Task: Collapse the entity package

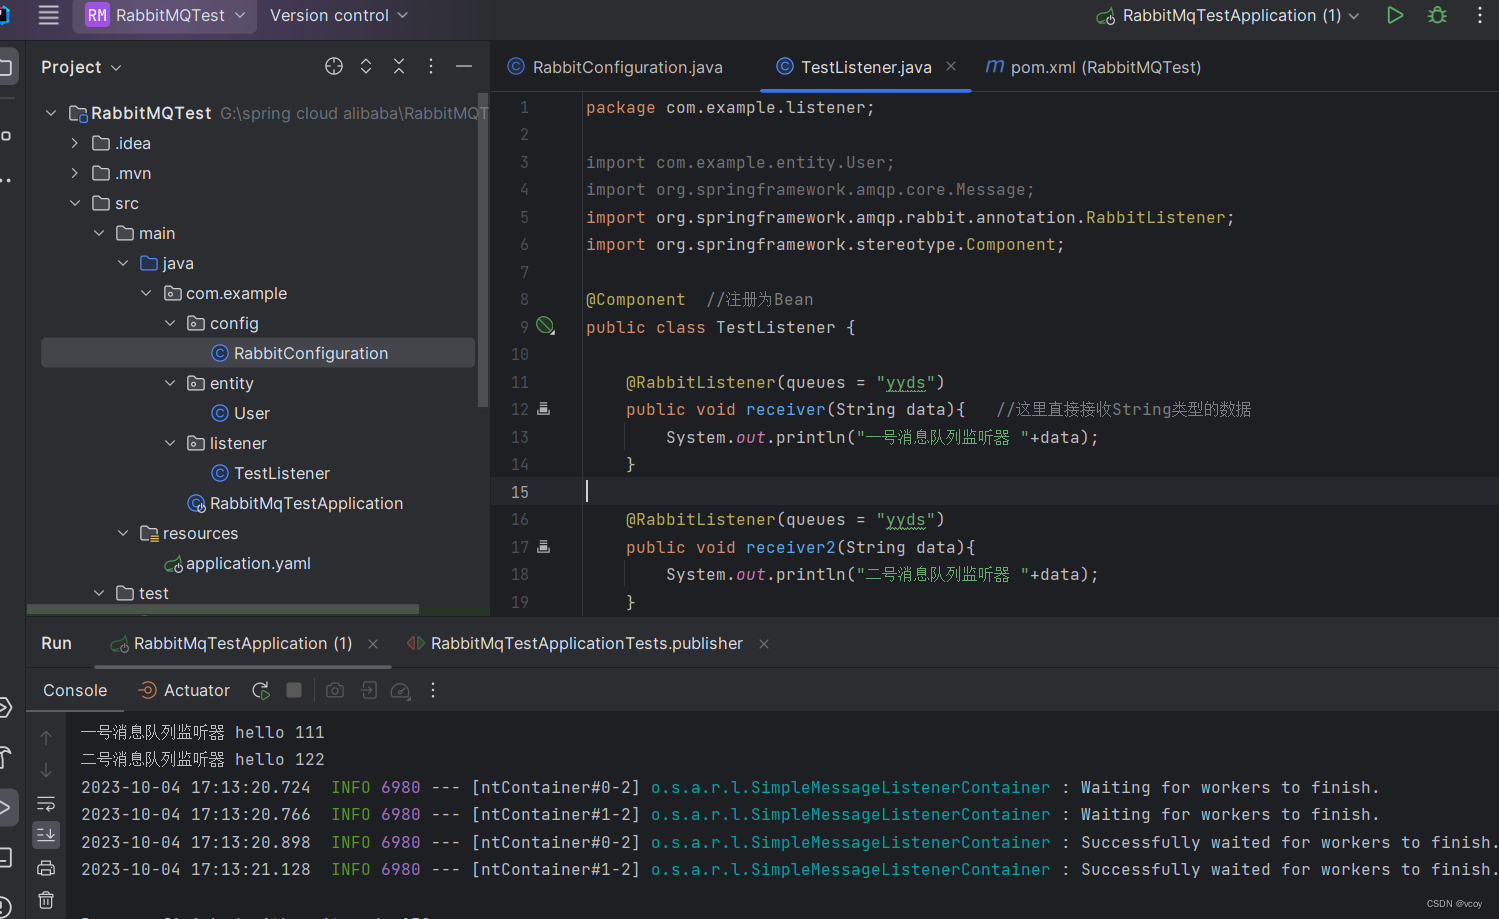Action: point(170,383)
